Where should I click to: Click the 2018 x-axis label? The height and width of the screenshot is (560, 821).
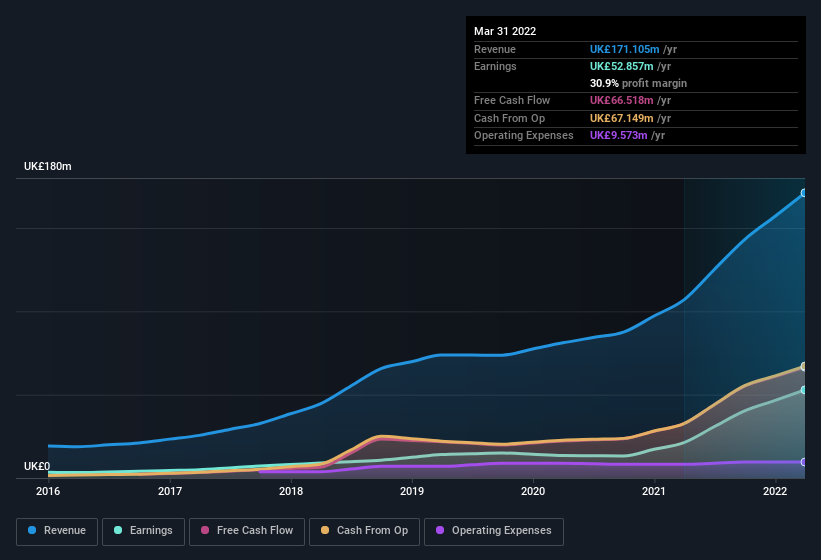click(291, 491)
